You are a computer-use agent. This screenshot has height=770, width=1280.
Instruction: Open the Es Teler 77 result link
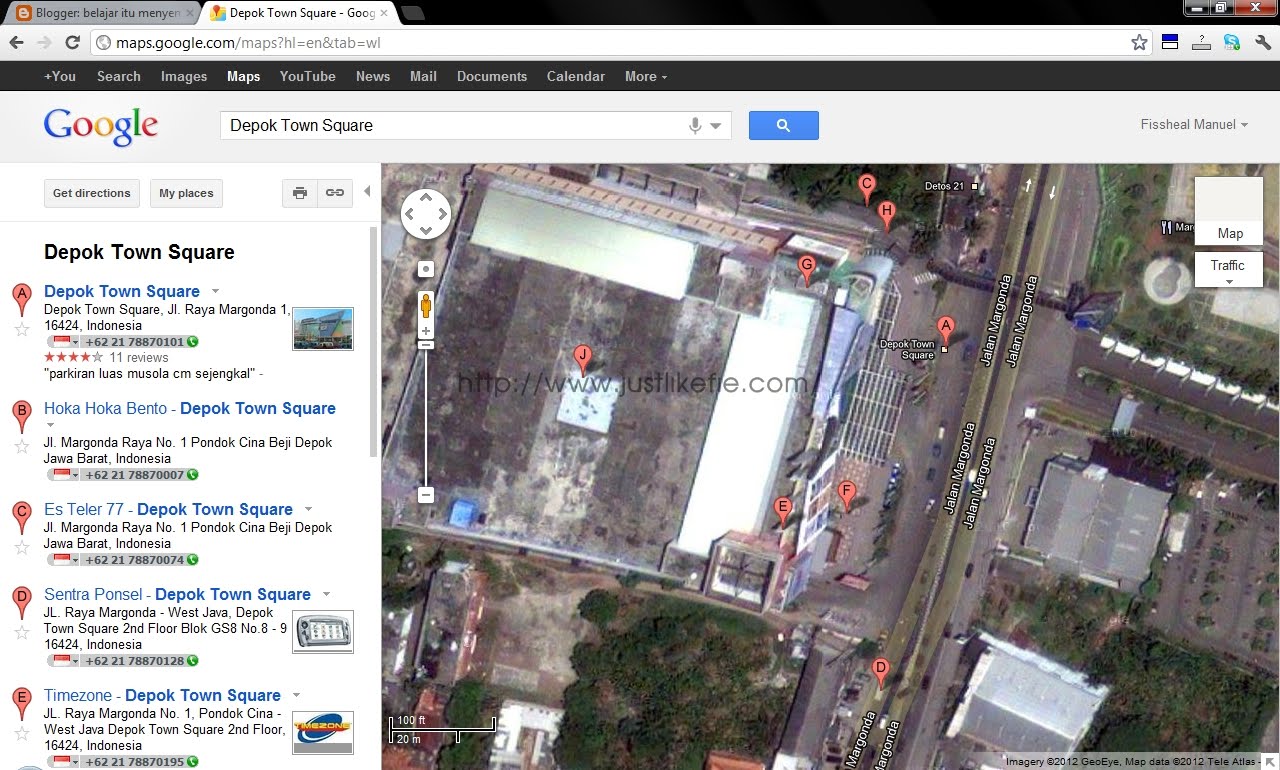coord(168,509)
